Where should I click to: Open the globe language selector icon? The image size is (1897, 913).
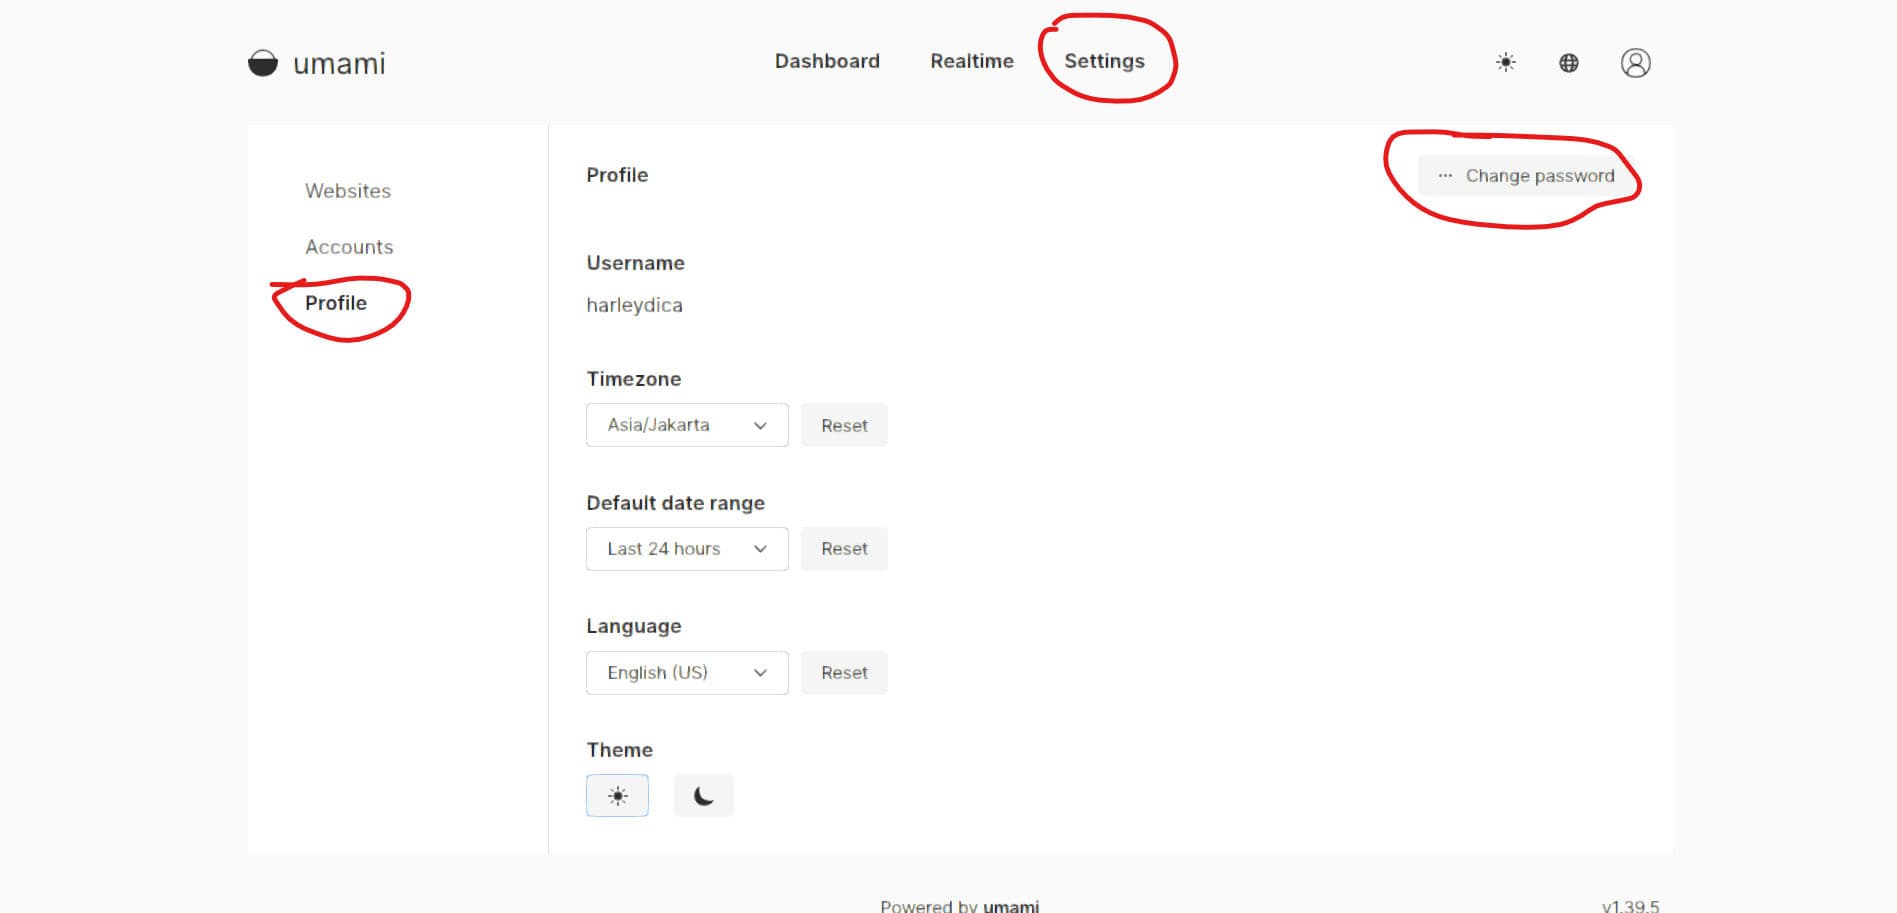click(1568, 63)
